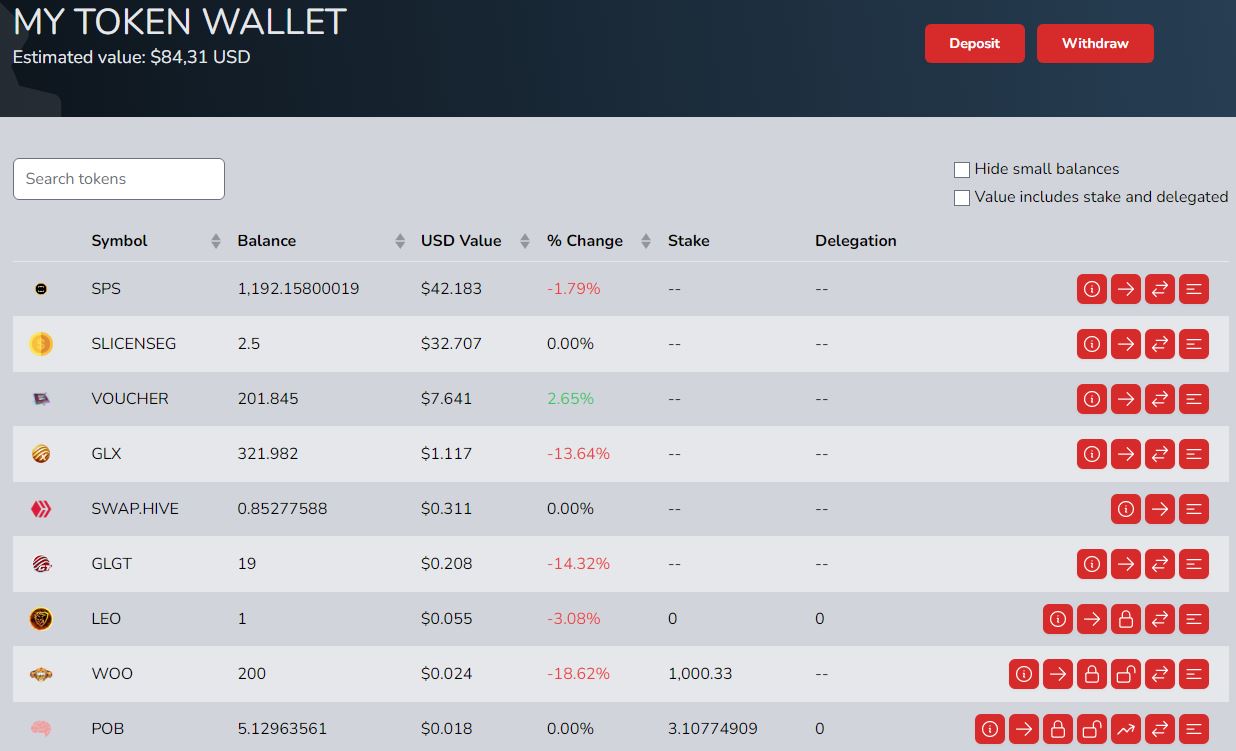The image size is (1236, 751).
Task: Click the GLX token logo
Action: [41, 454]
